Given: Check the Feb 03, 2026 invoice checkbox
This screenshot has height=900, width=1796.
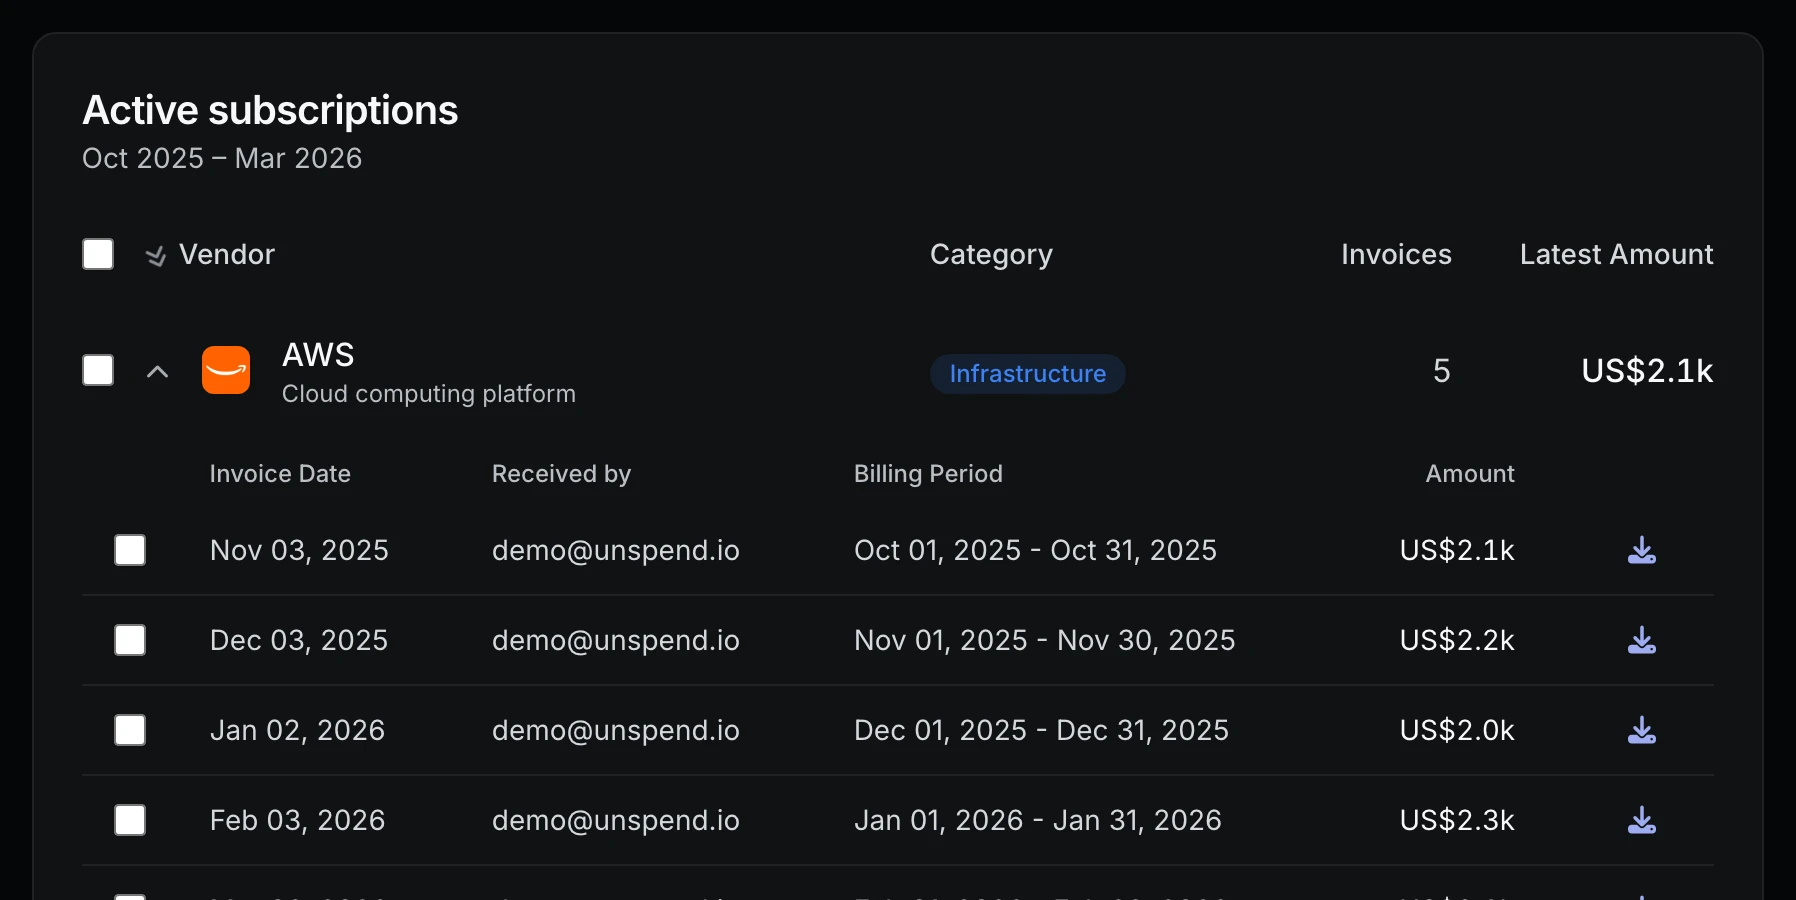Looking at the screenshot, I should [x=130, y=820].
